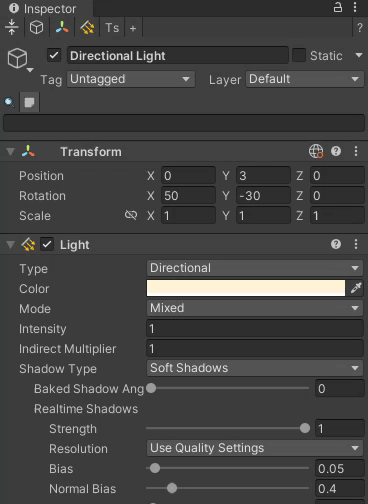This screenshot has width=368, height=504.
Task: Click the Transform world-space globe icon
Action: (x=316, y=152)
